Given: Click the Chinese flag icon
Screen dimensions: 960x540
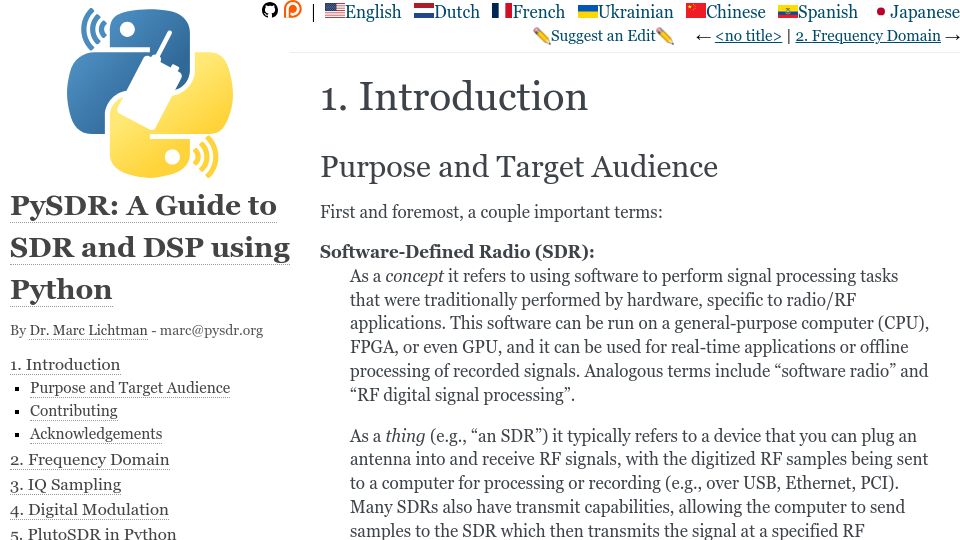Looking at the screenshot, I should (696, 10).
